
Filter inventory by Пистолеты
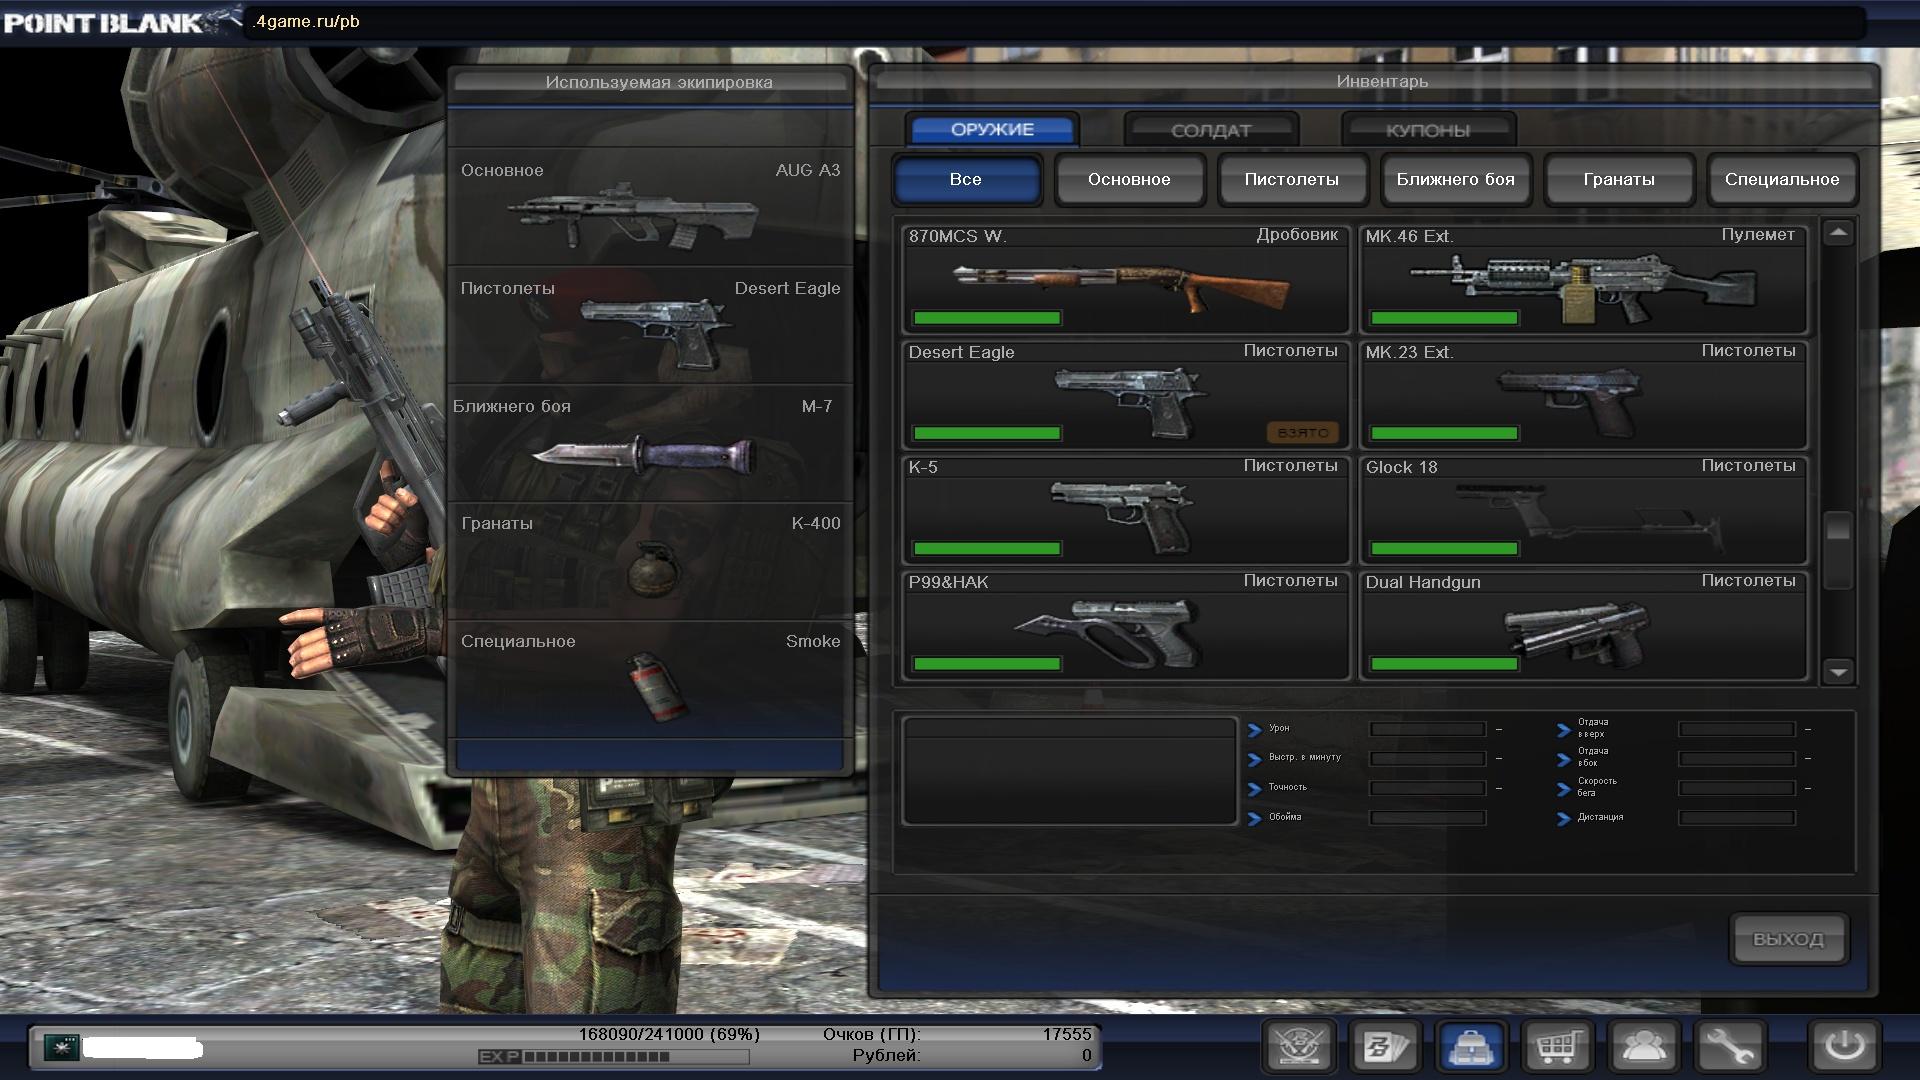click(1291, 180)
